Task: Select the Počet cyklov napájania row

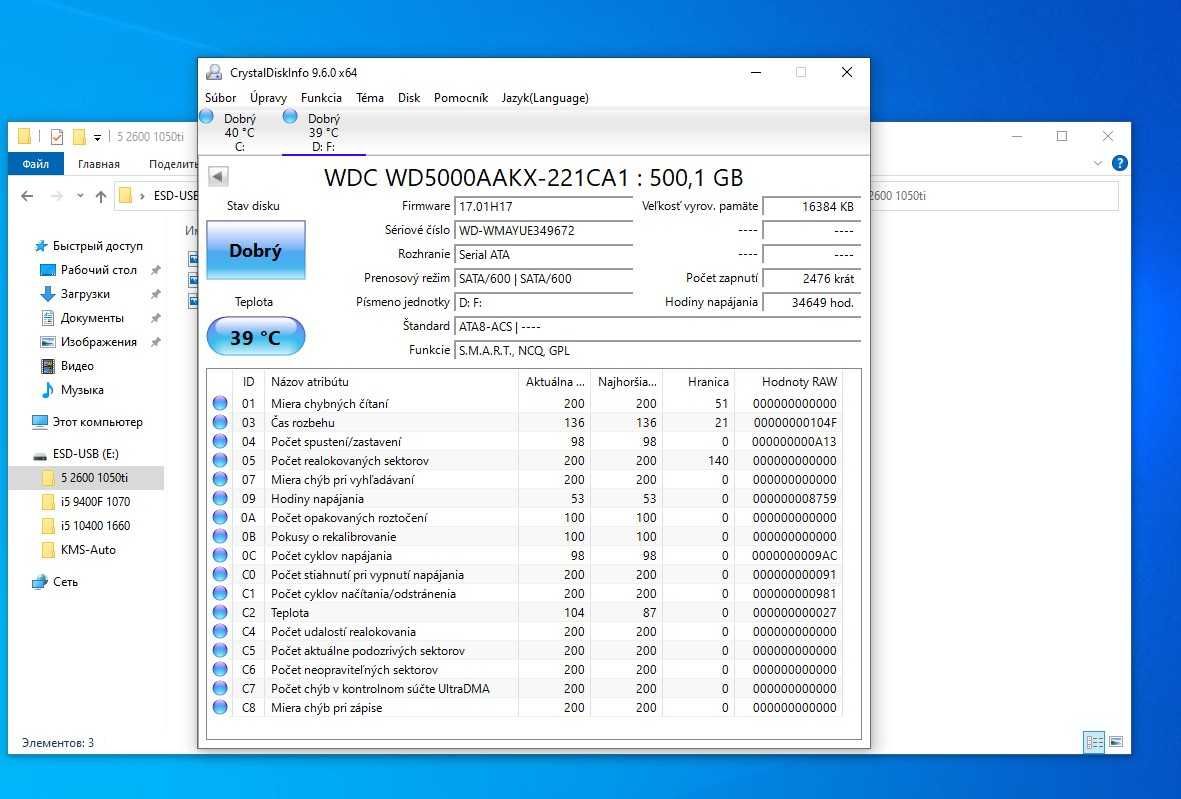Action: pyautogui.click(x=524, y=555)
